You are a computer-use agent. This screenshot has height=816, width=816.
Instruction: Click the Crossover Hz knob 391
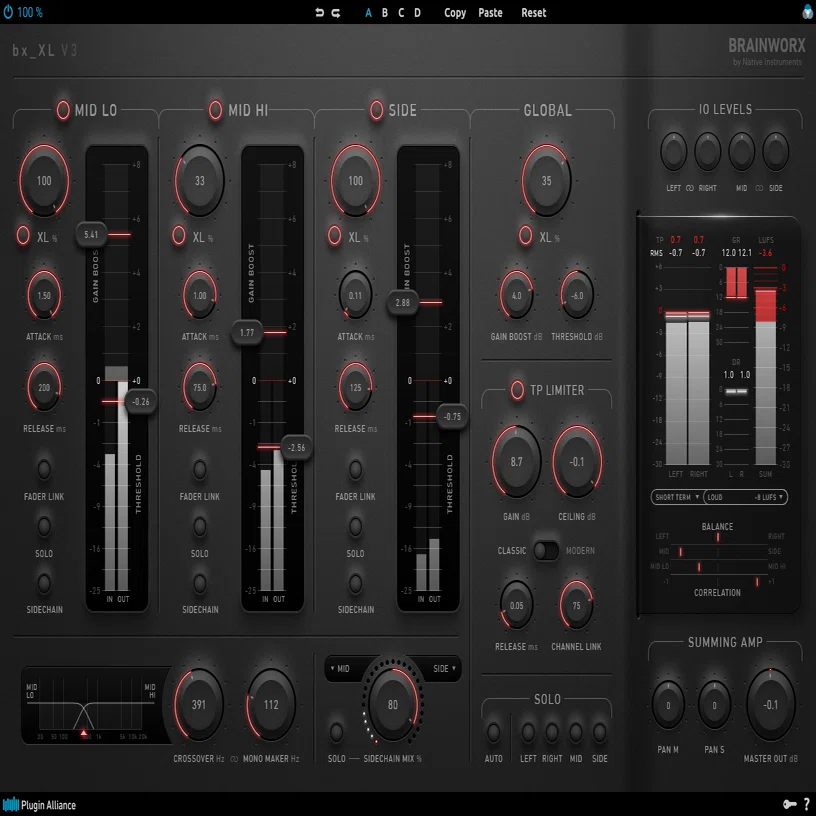pos(199,705)
